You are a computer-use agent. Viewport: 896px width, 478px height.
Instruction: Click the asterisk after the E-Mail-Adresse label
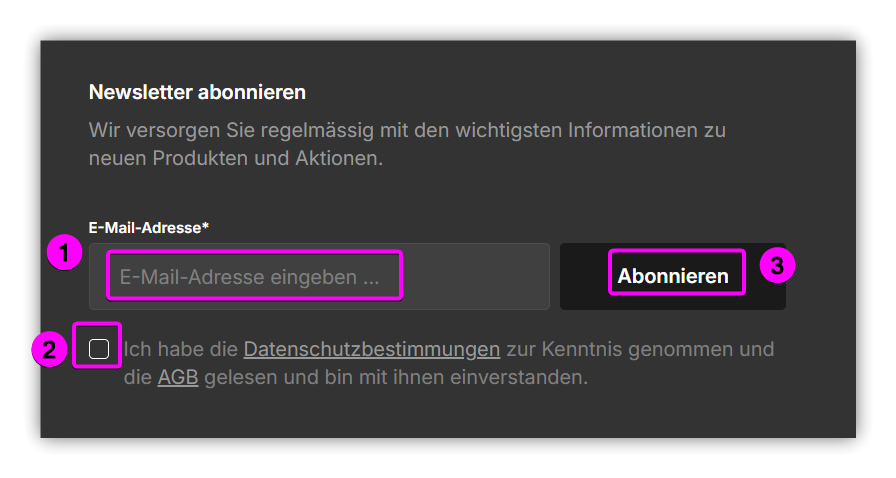(206, 225)
